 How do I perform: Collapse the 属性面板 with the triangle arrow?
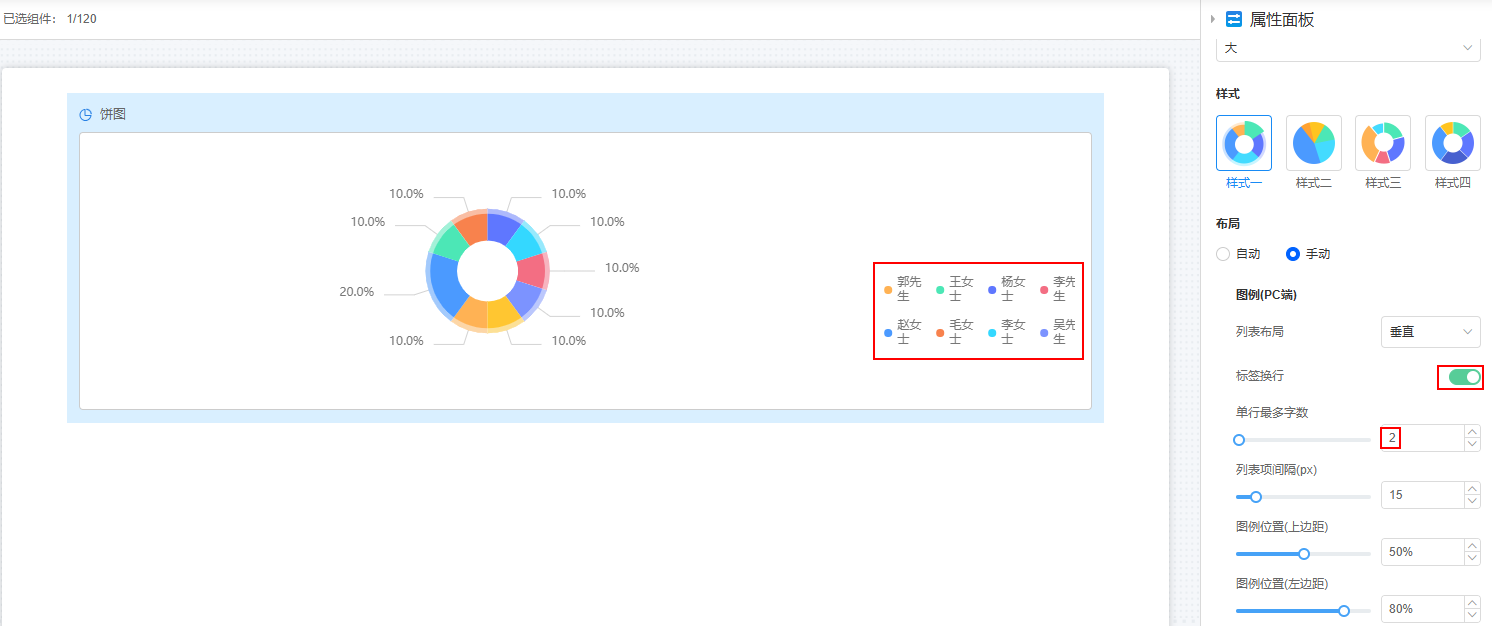[1213, 19]
